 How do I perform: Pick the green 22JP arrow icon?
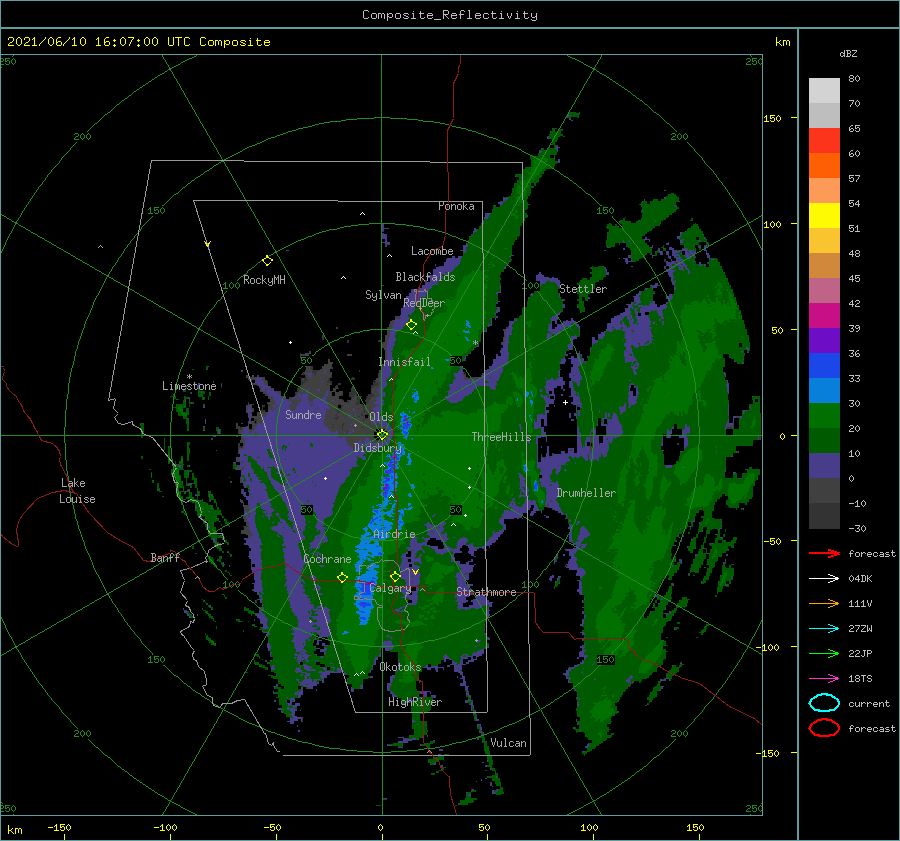click(824, 653)
